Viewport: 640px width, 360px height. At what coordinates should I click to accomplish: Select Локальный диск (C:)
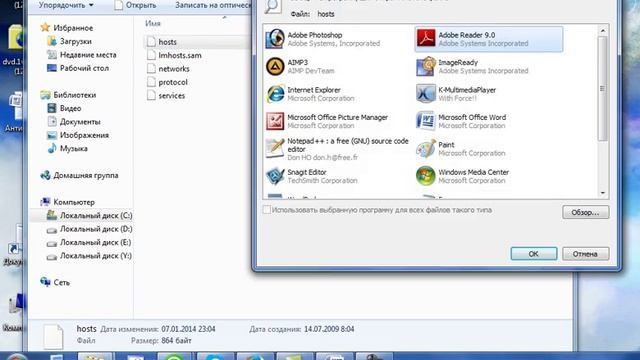(89, 216)
